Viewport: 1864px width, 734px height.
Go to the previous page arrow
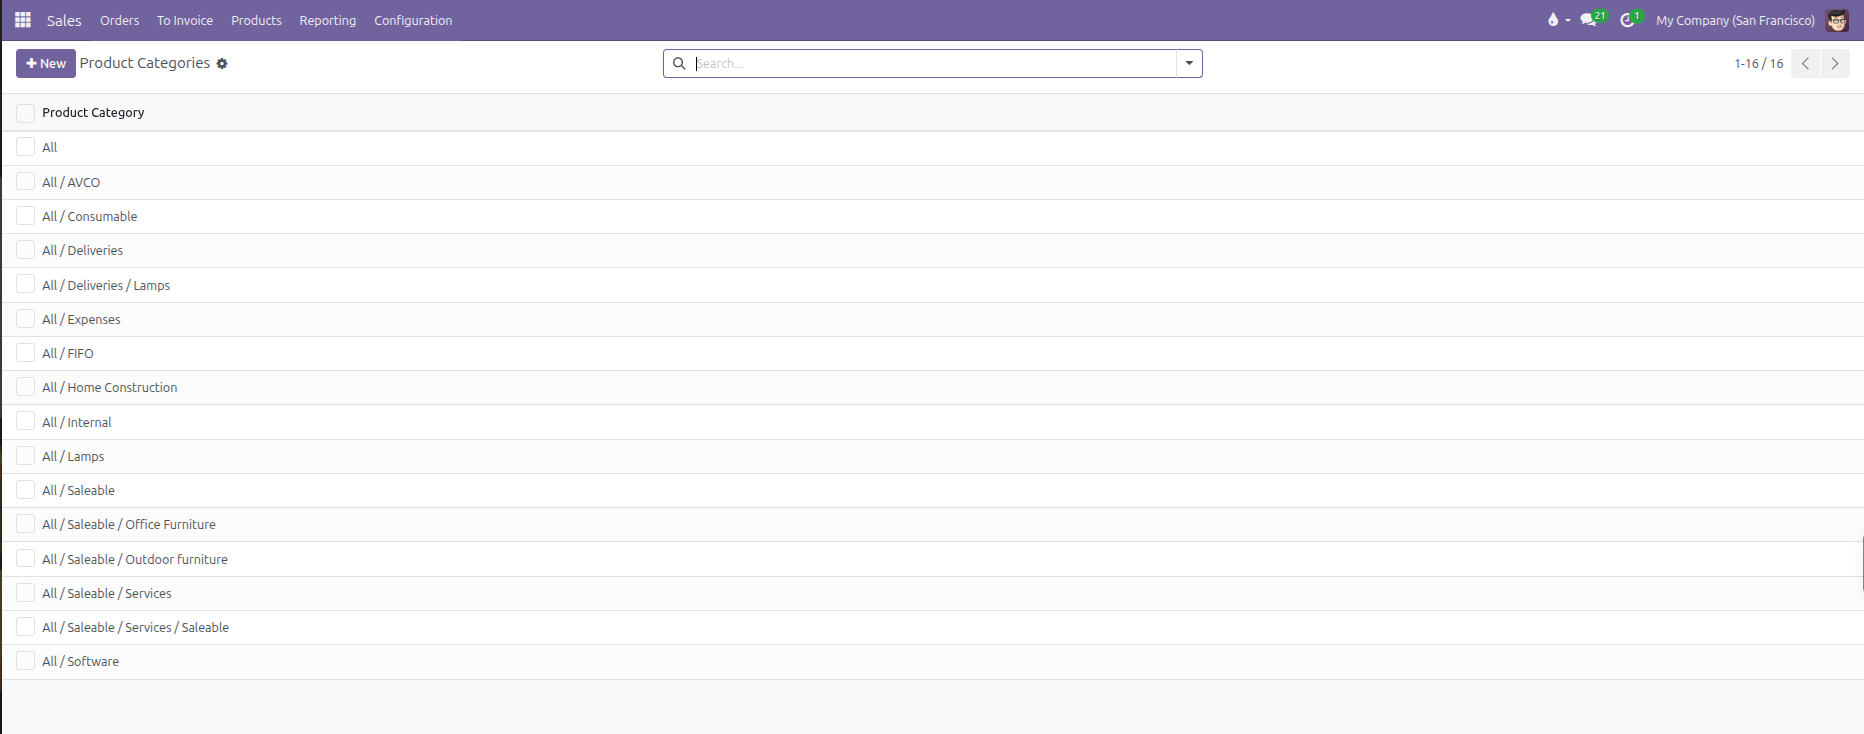pos(1805,63)
